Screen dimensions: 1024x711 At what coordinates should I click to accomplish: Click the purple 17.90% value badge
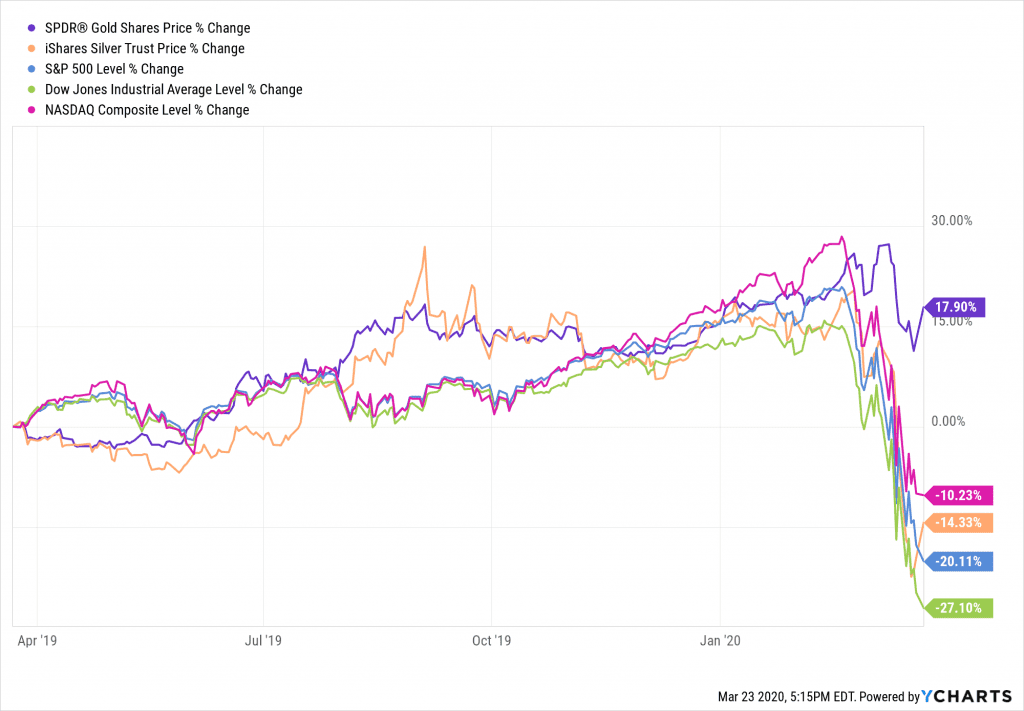coord(958,307)
